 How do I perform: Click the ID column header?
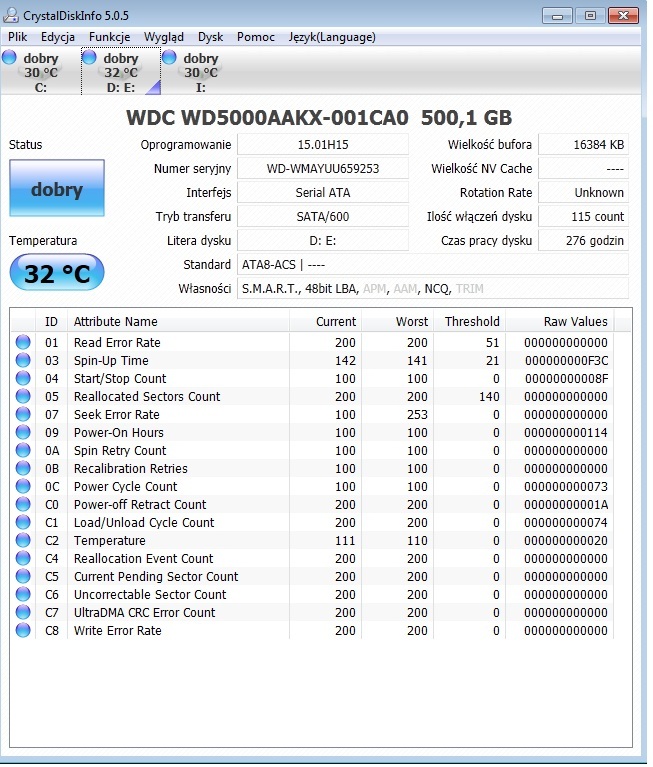click(51, 322)
